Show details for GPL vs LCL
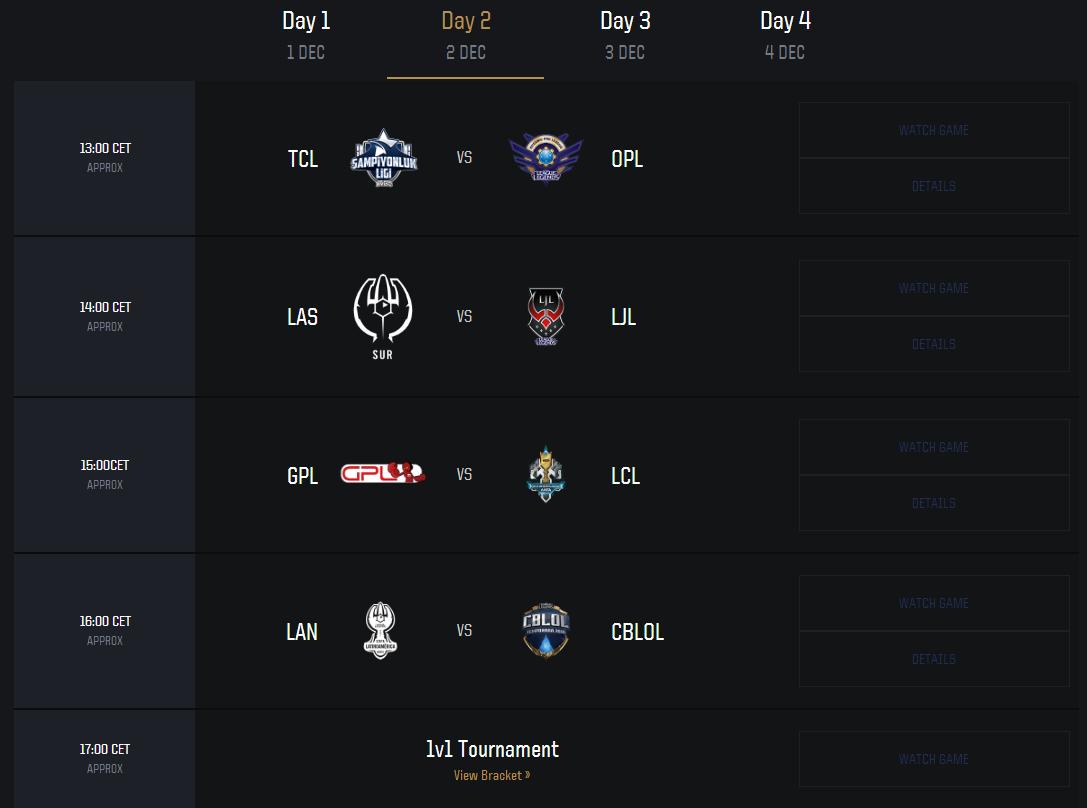The height and width of the screenshot is (808, 1087). [x=934, y=503]
